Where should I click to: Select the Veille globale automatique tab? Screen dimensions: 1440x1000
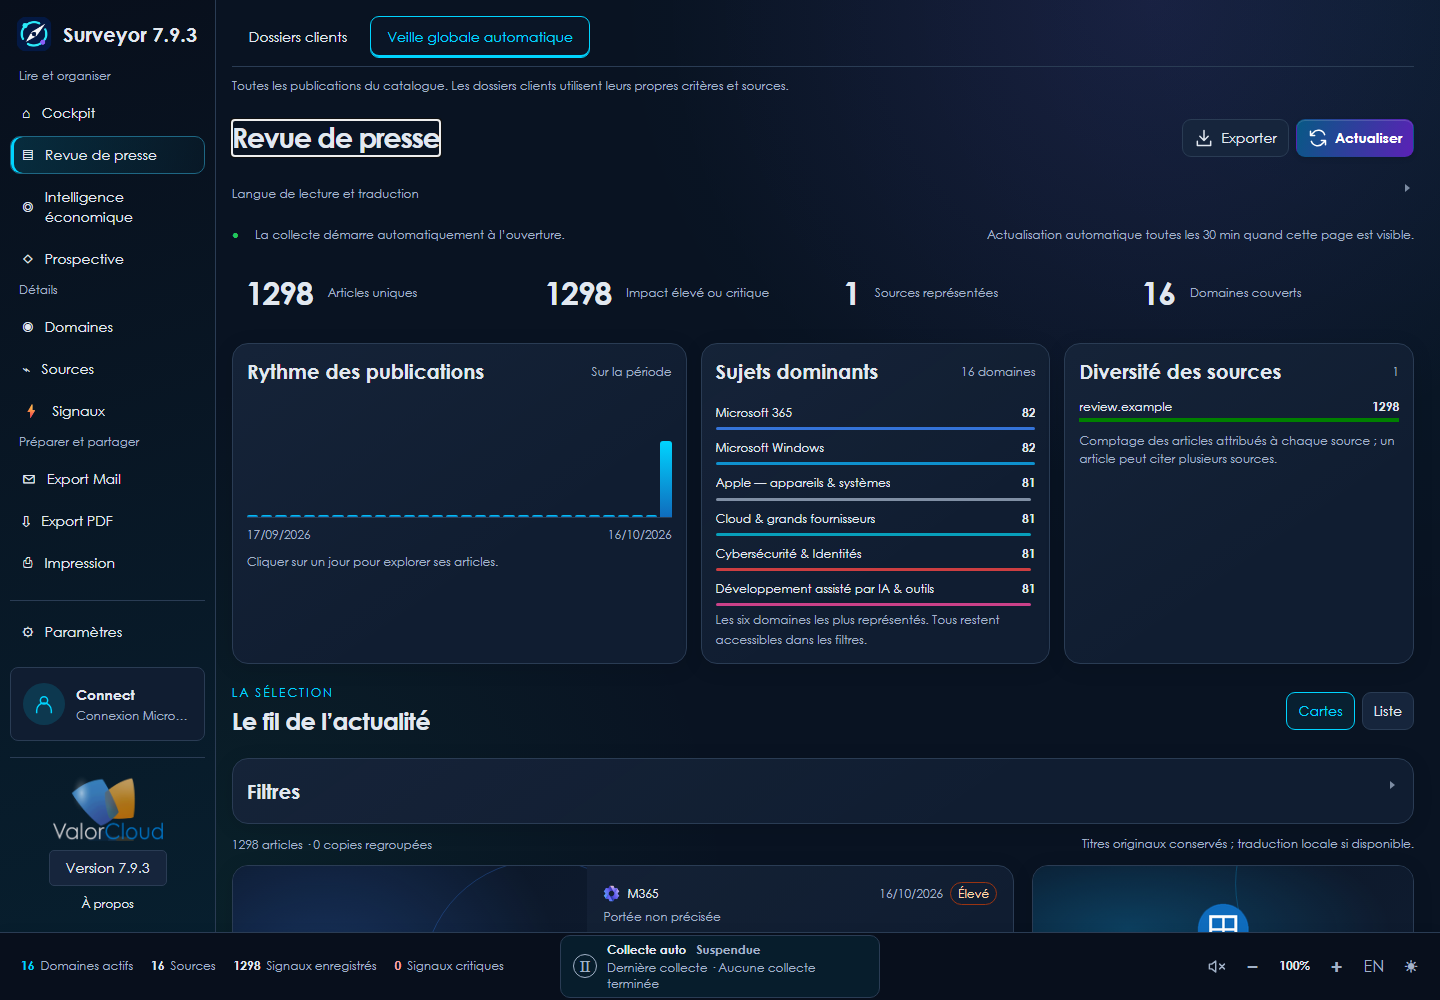(x=480, y=37)
